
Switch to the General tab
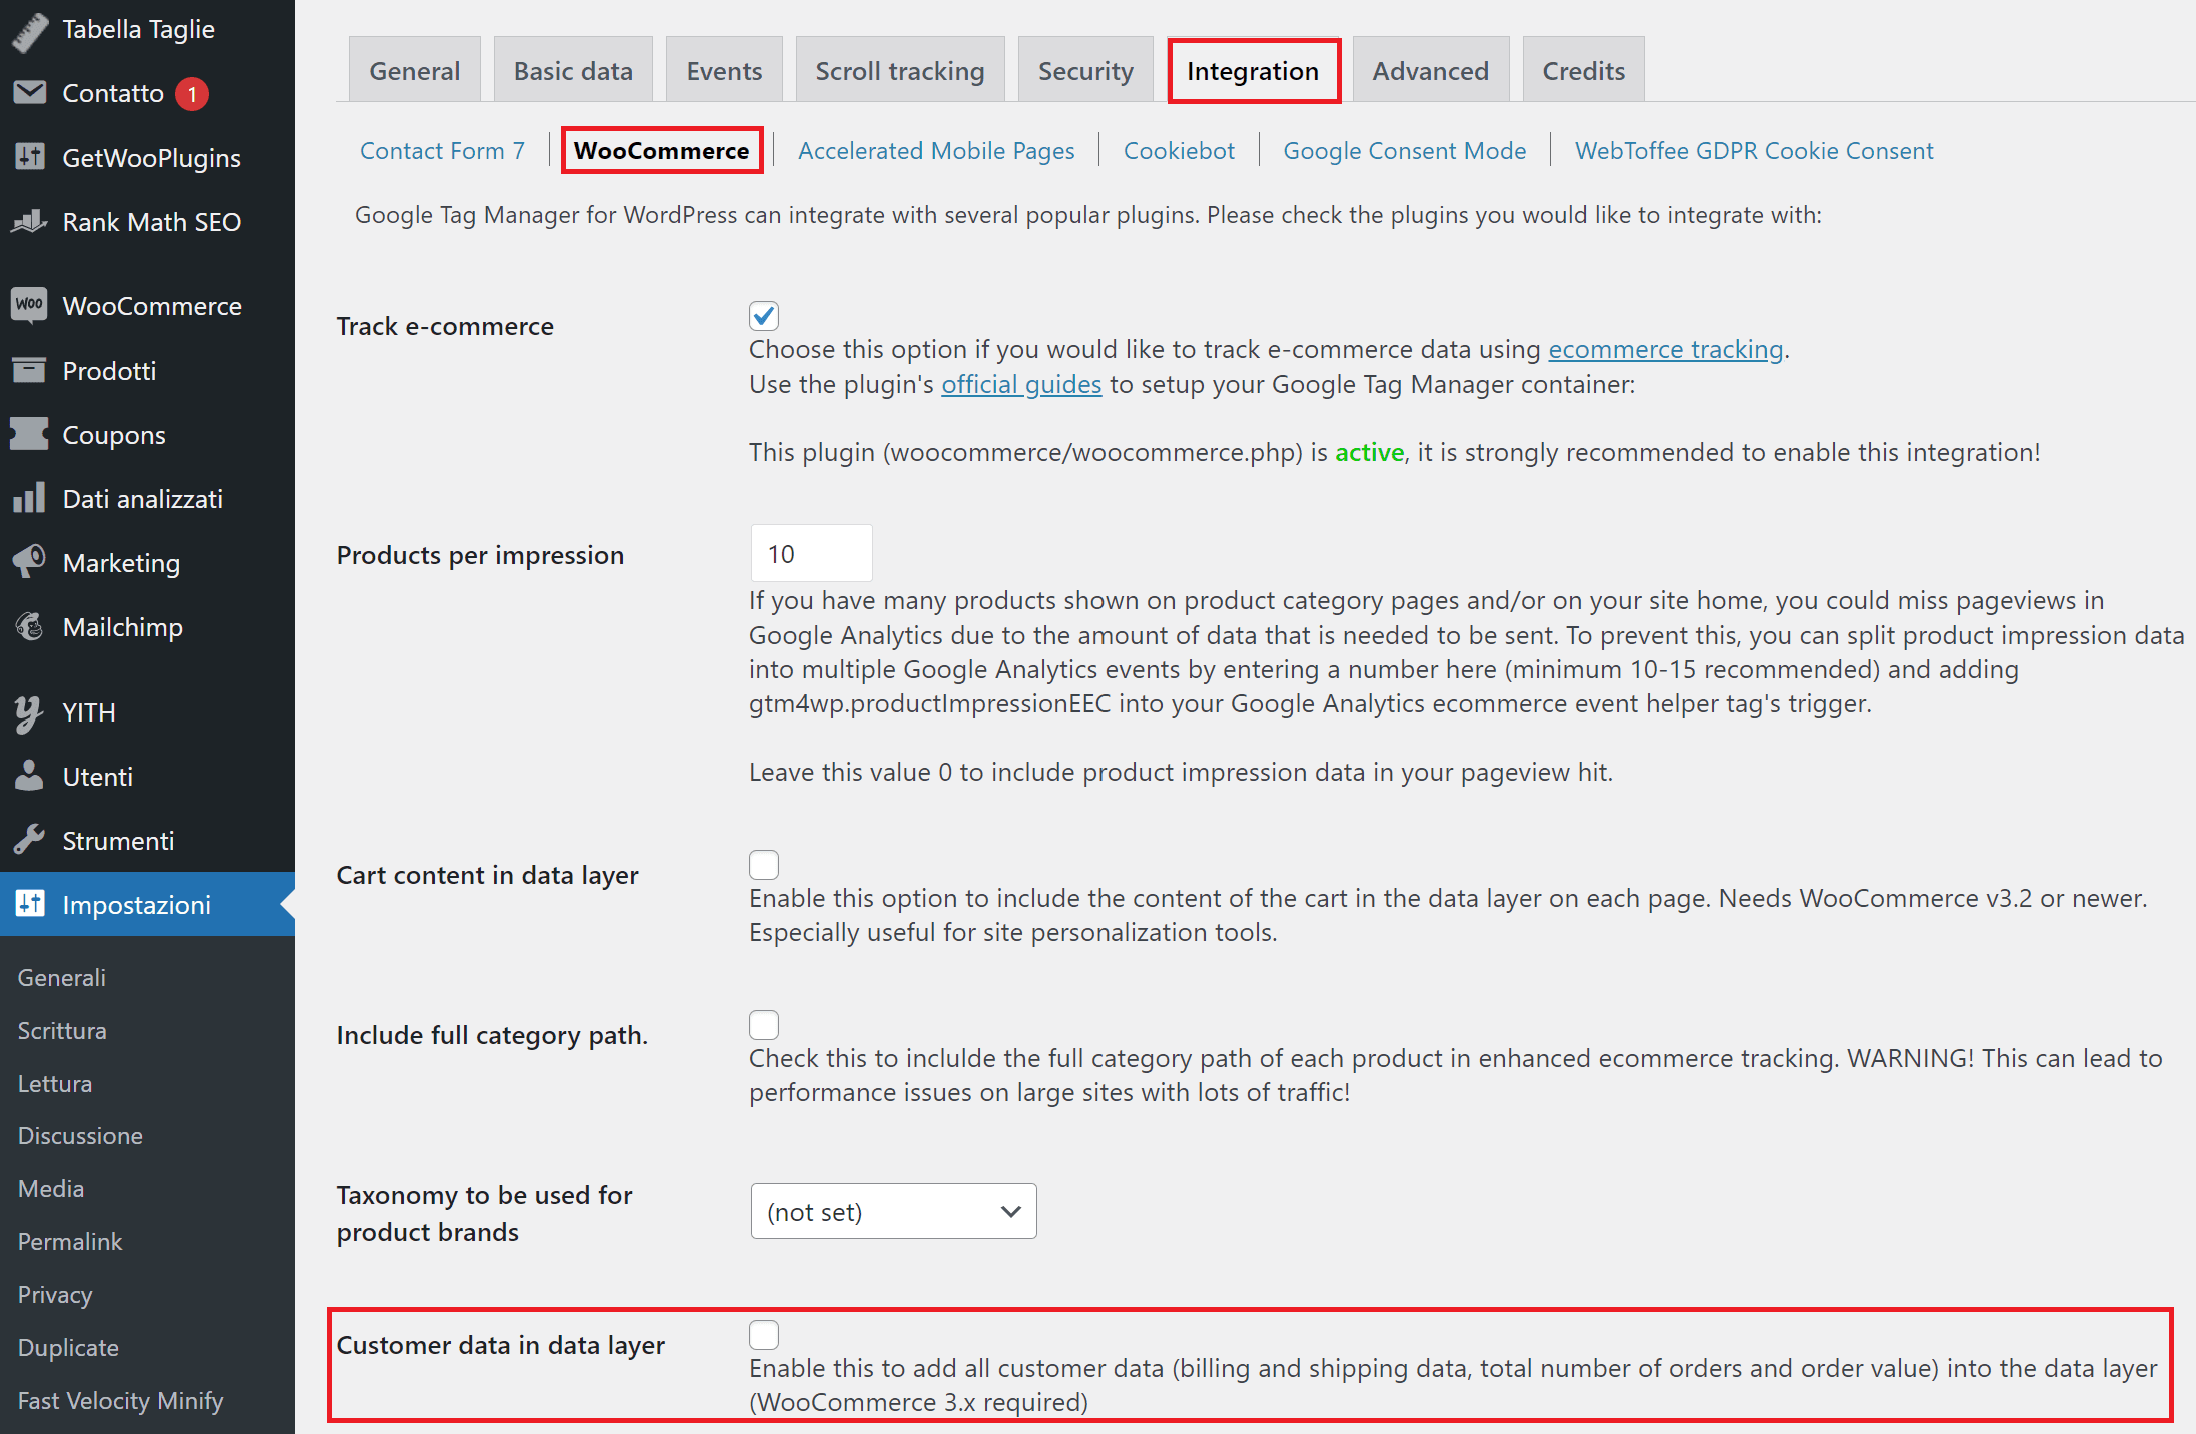pos(415,70)
